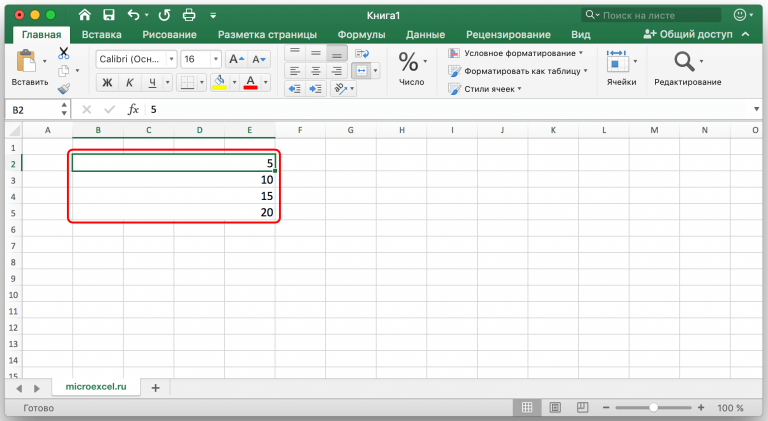Click the Format Painter brush icon
Viewport: 768px width, 421px height.
click(64, 88)
